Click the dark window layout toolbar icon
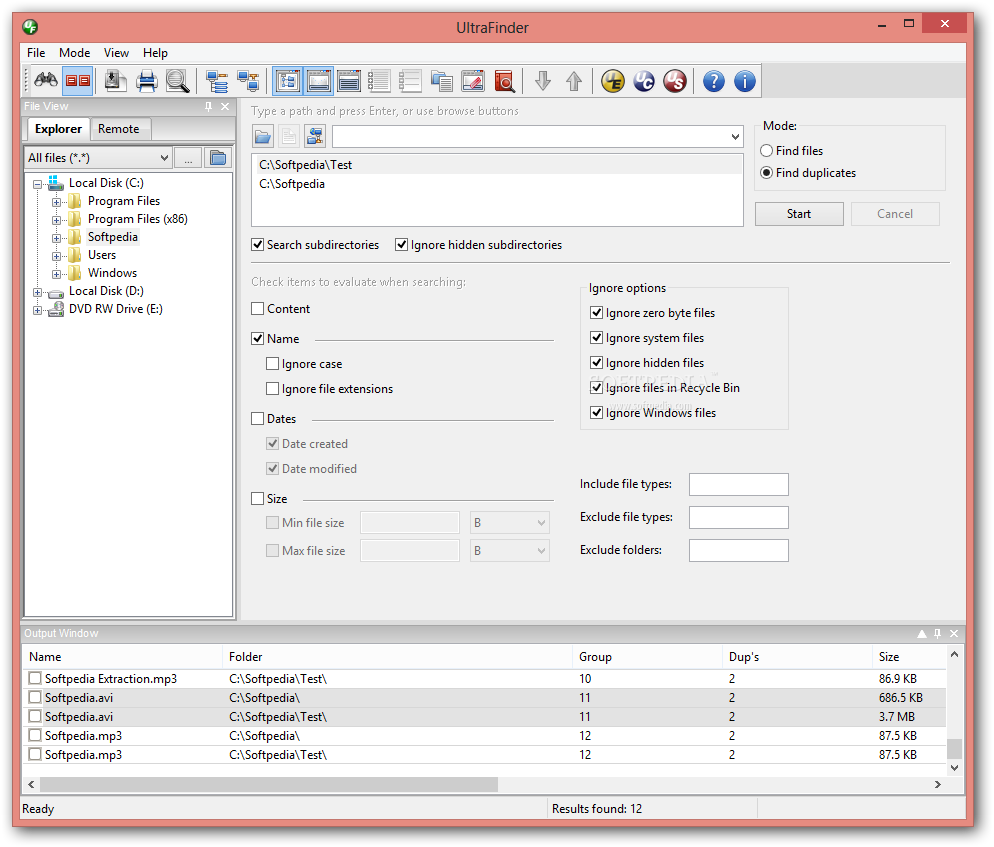Screen dimensions: 994x847 click(349, 81)
